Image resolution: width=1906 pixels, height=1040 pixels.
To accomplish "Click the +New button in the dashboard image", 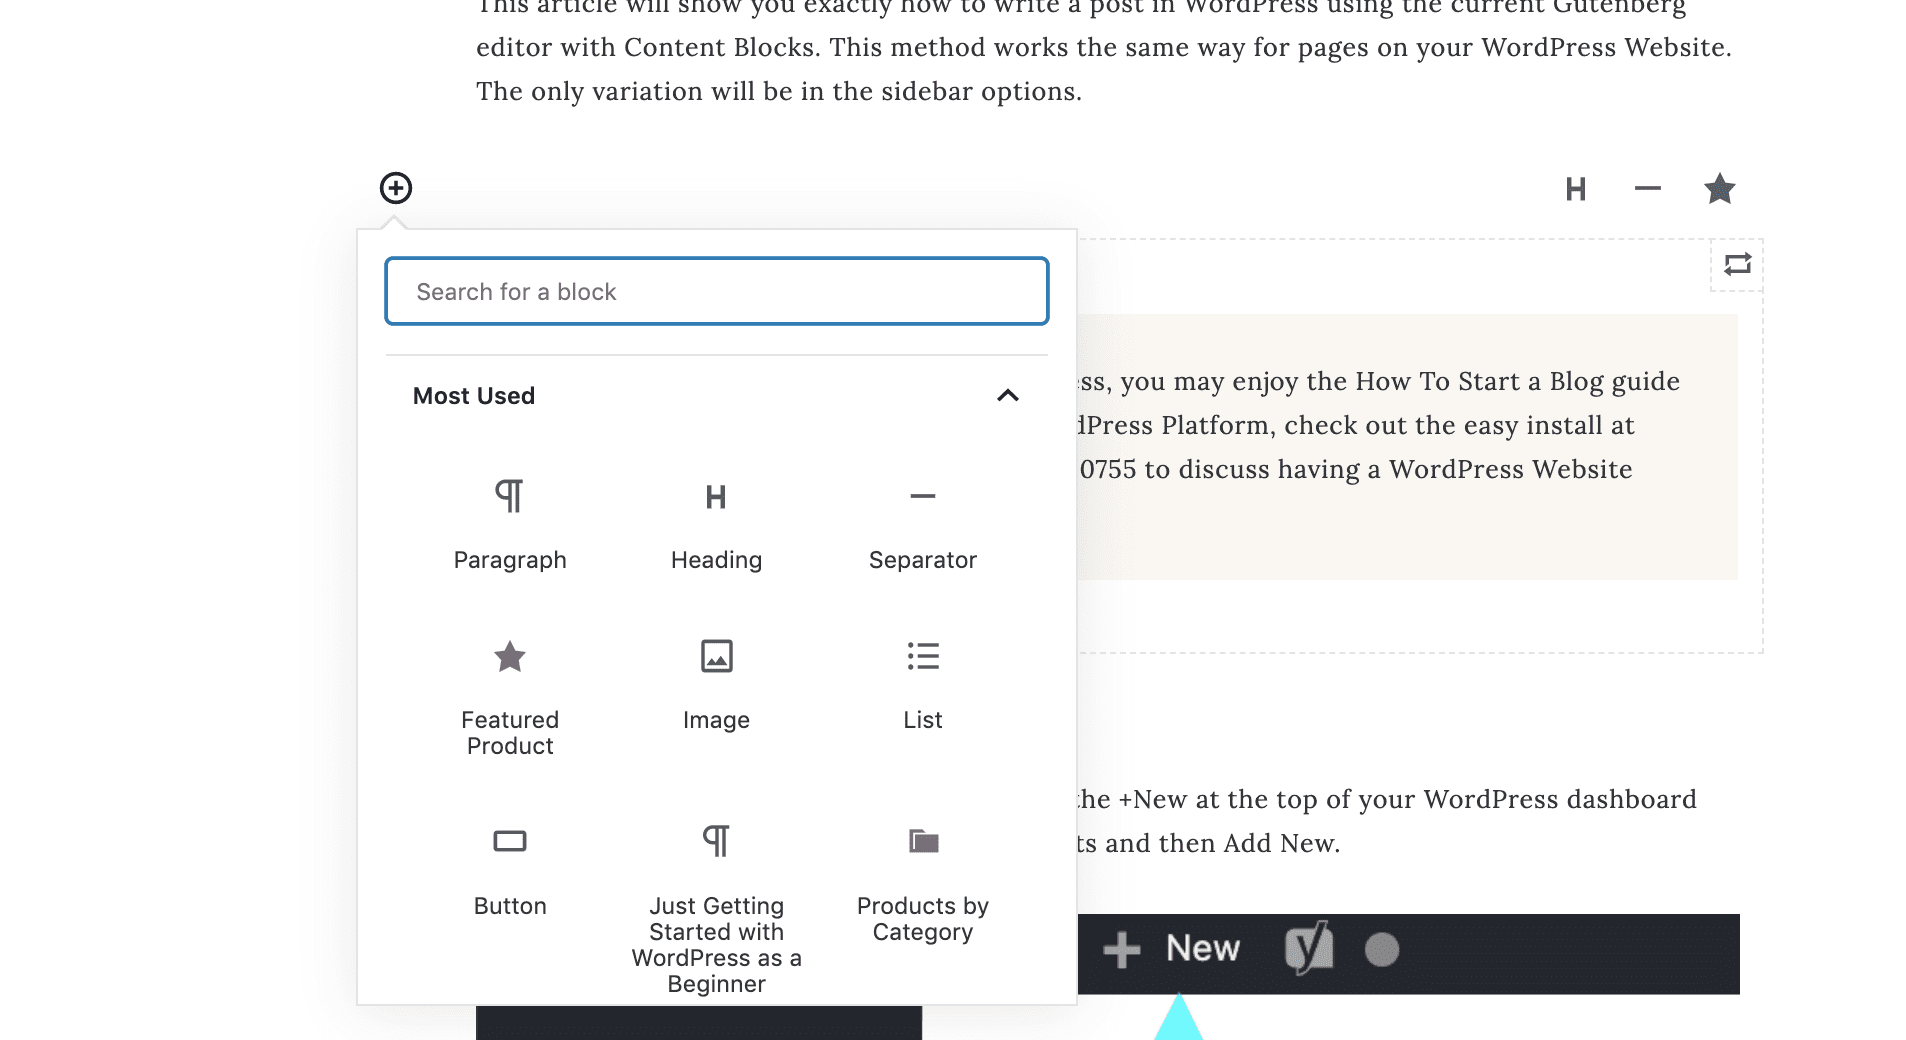I will click(x=1171, y=949).
